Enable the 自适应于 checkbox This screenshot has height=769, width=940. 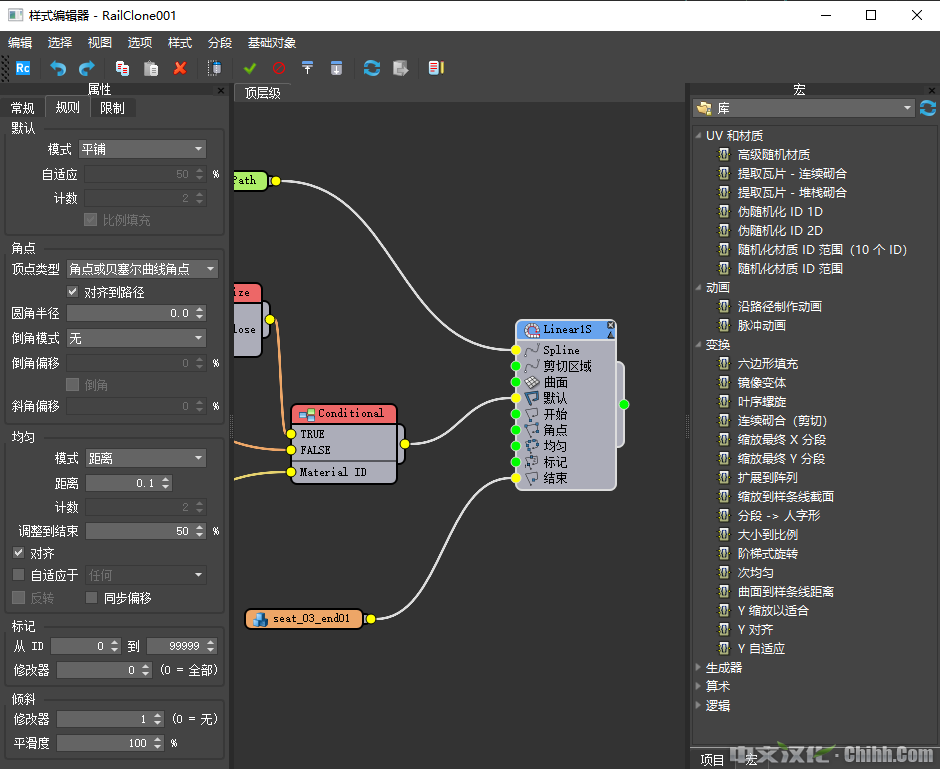(19, 575)
